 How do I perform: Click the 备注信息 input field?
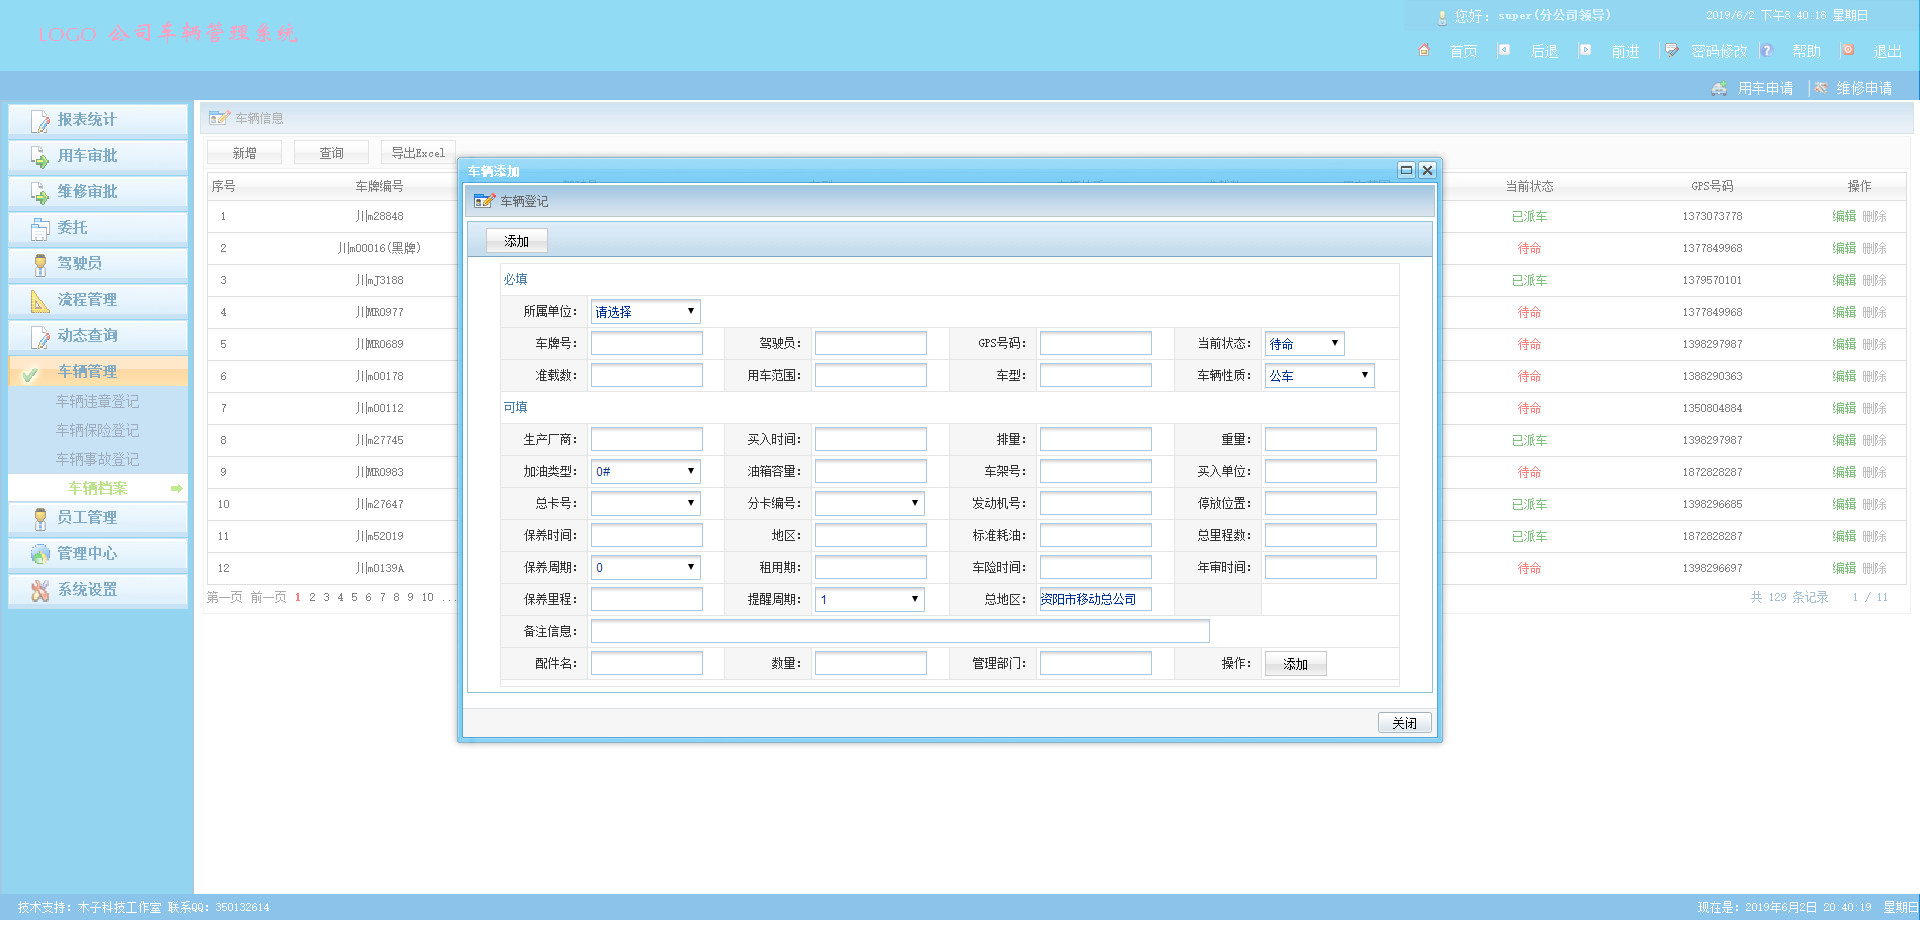click(x=900, y=631)
